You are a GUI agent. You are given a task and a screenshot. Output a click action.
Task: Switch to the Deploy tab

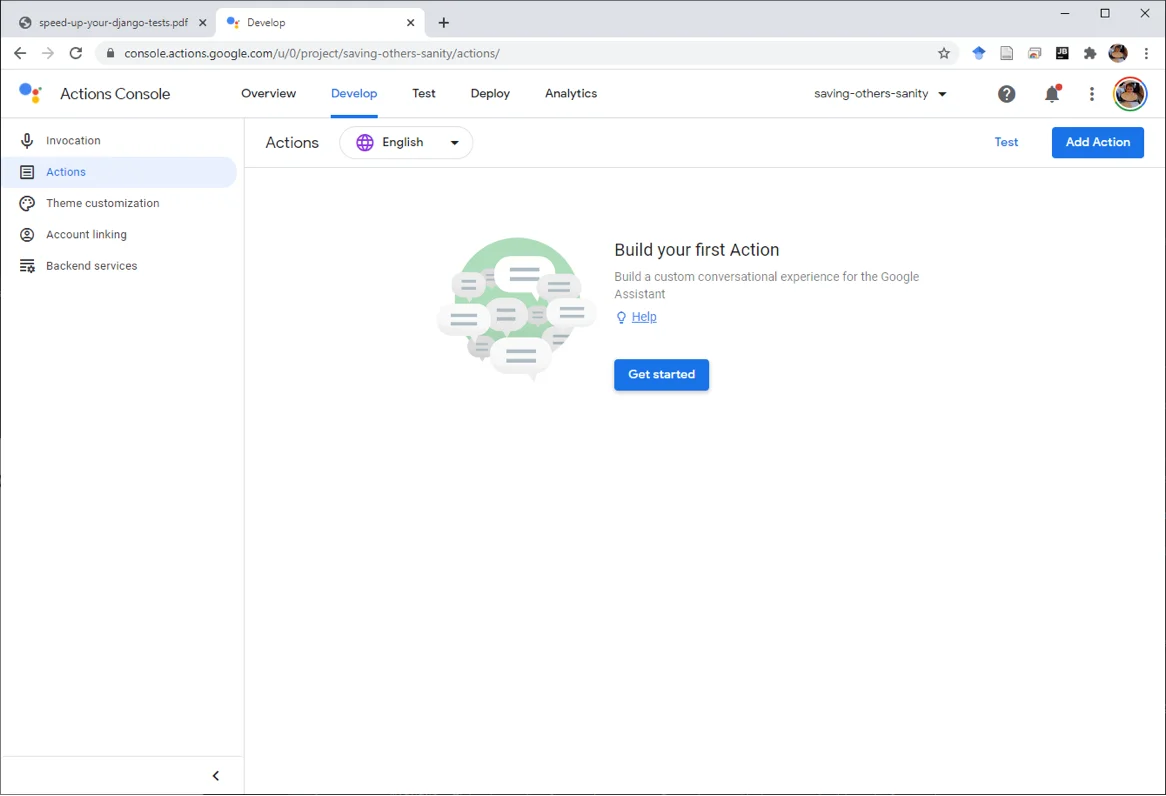pyautogui.click(x=490, y=94)
